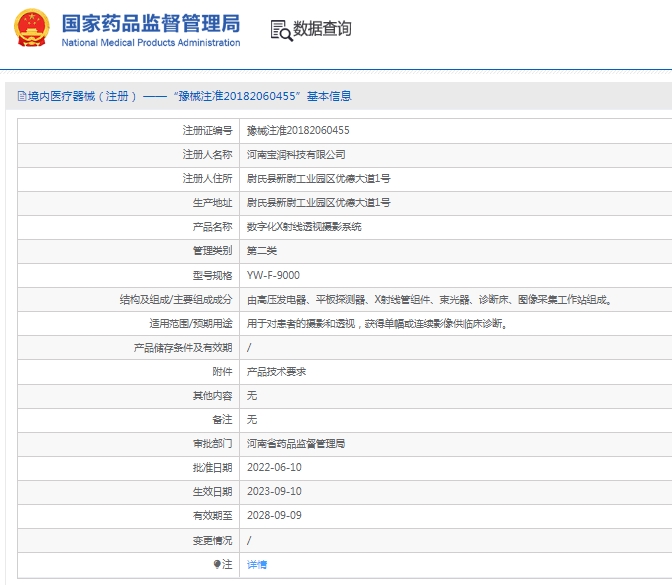Open the 详情 details link

pos(257,565)
